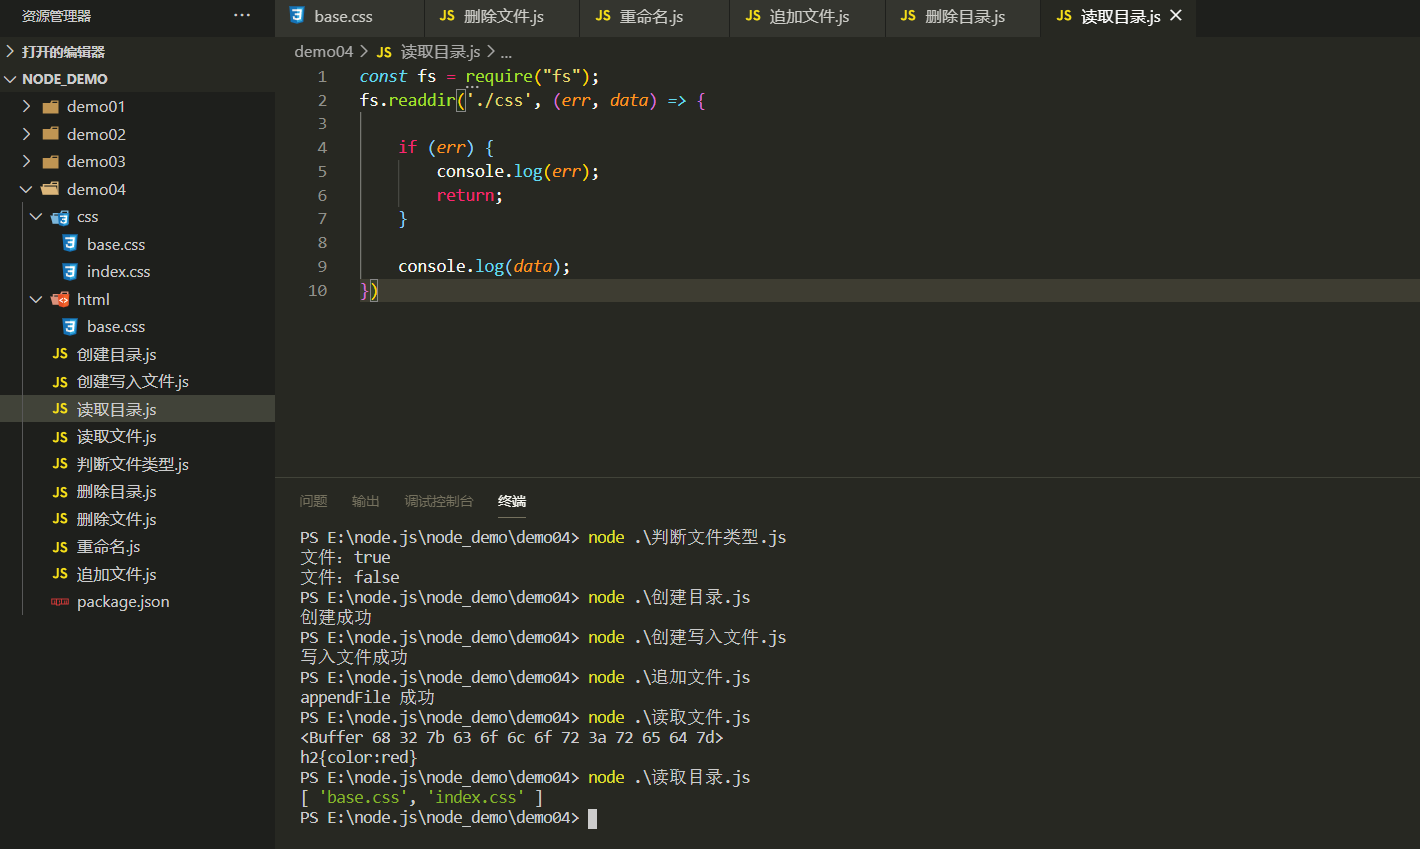Viewport: 1420px width, 849px height.
Task: Click console.log(data) on line 9
Action: tap(484, 266)
